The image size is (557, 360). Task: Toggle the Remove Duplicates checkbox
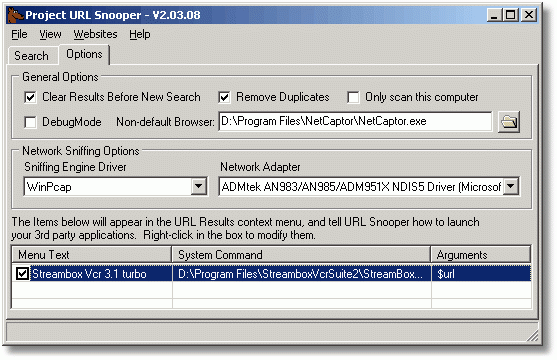click(224, 97)
